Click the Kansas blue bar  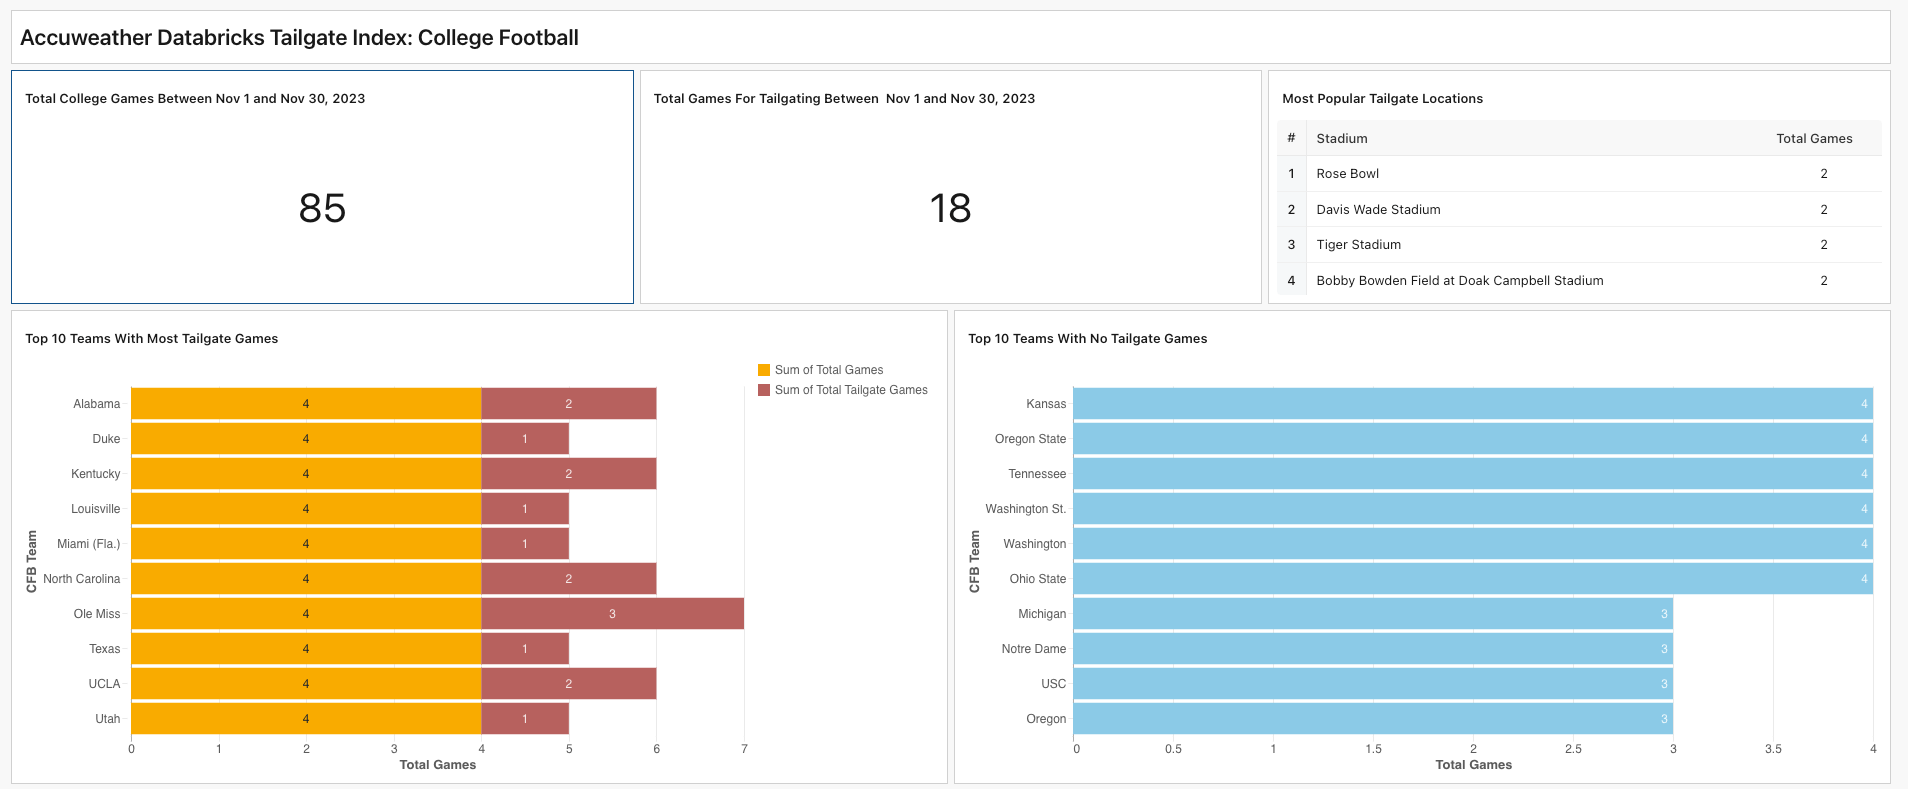pyautogui.click(x=1472, y=404)
